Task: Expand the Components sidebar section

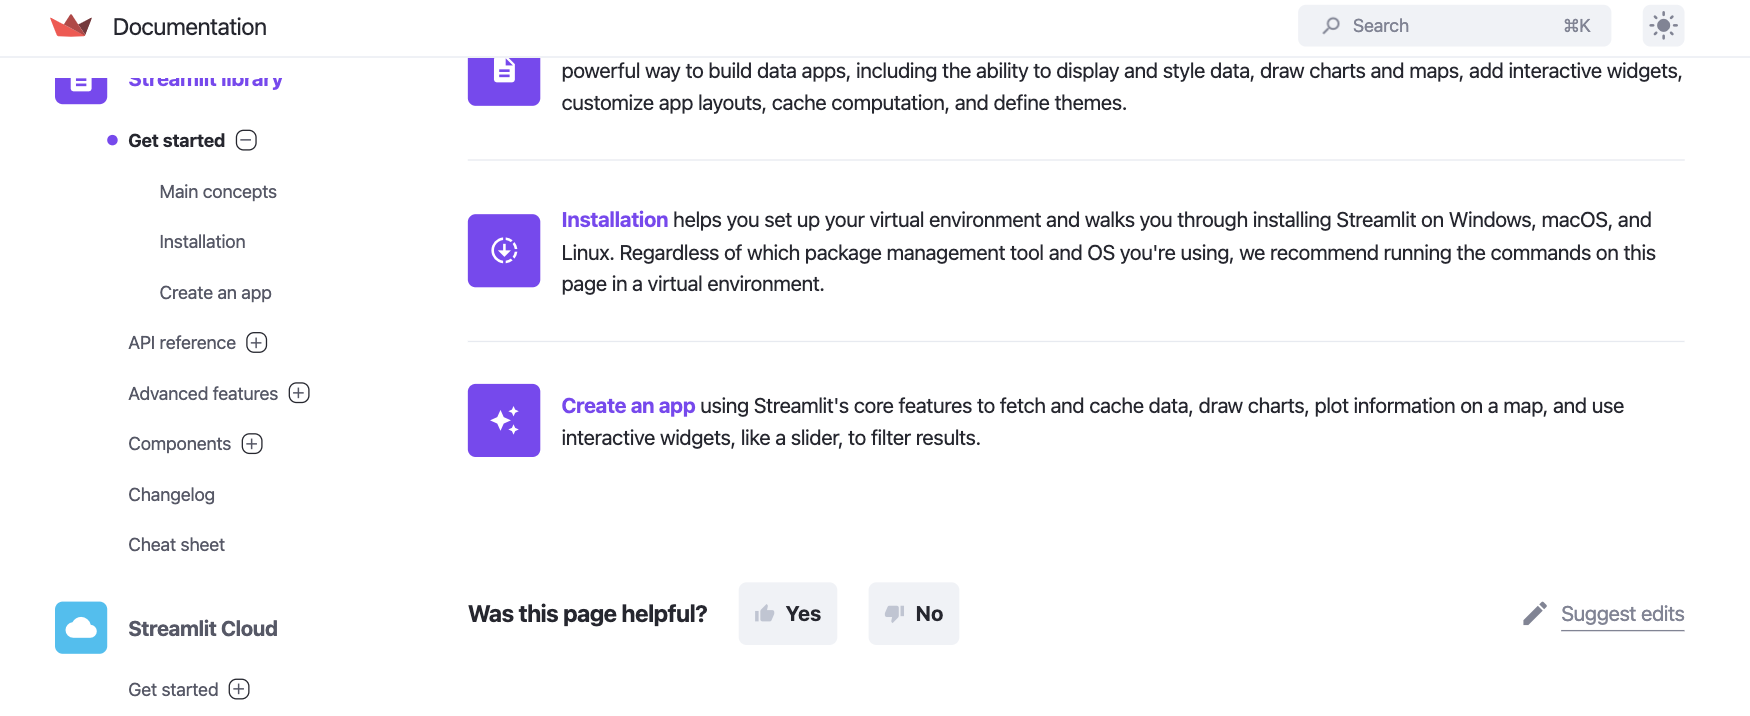Action: [x=252, y=444]
